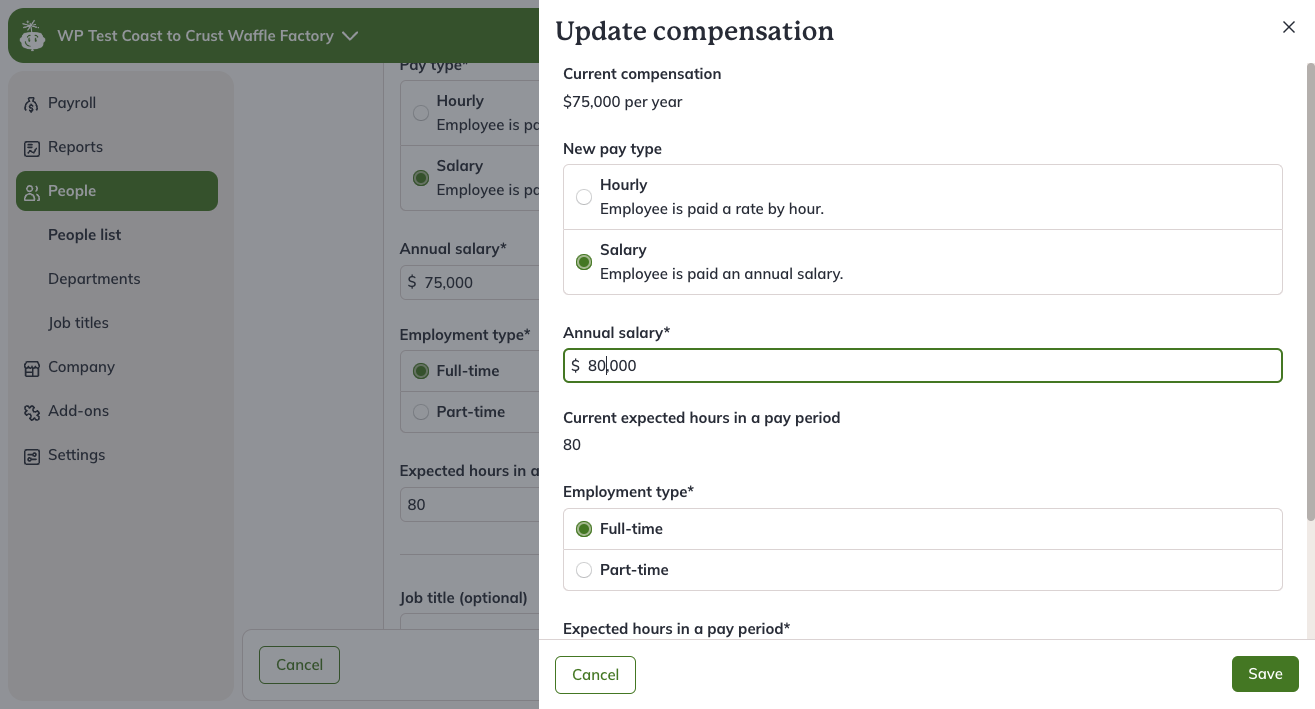
Task: Open Job titles submenu item
Action: point(78,323)
